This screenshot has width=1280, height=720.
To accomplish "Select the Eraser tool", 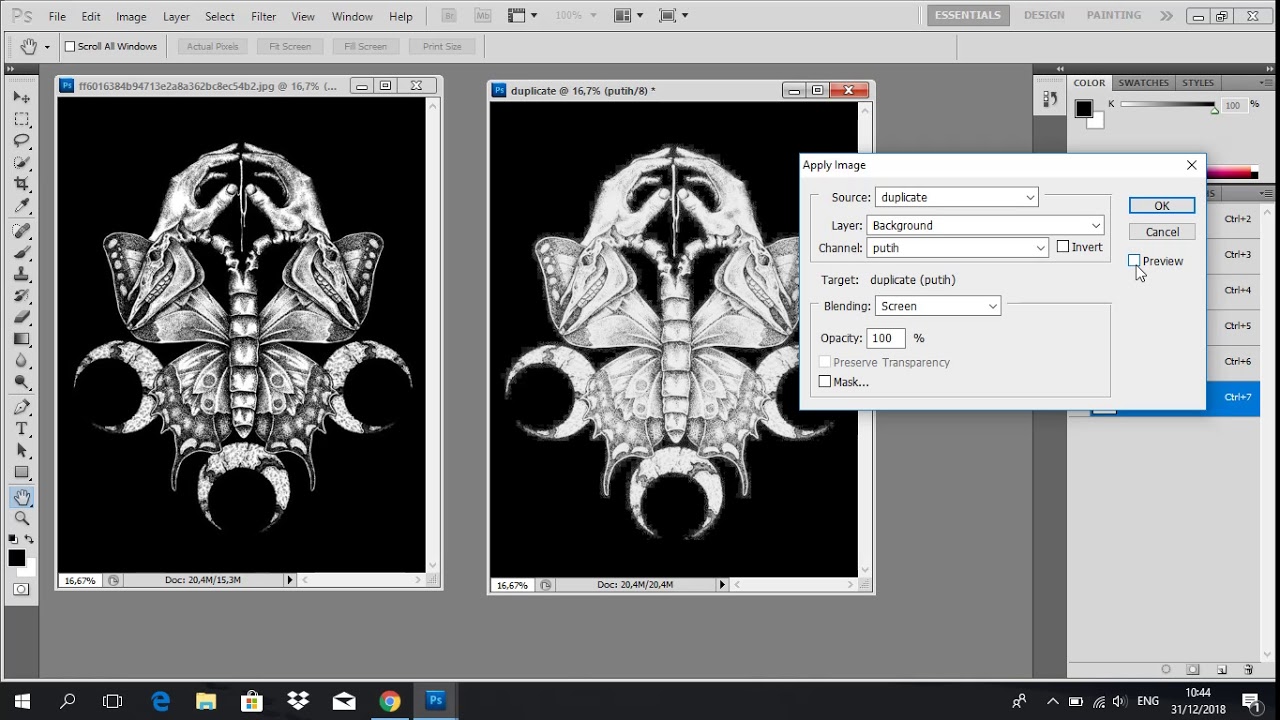I will pos(21,318).
